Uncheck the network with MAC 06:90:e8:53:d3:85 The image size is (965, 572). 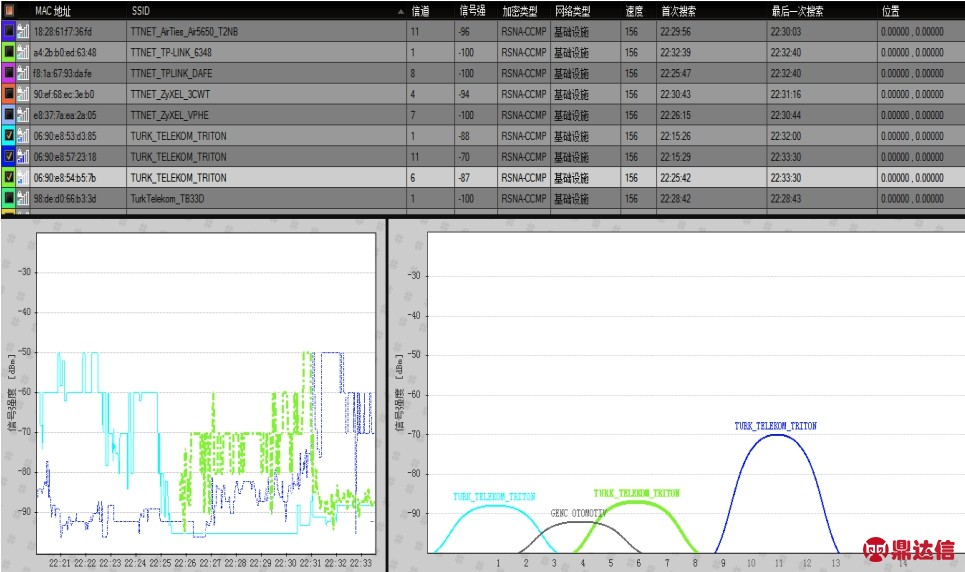(9, 135)
